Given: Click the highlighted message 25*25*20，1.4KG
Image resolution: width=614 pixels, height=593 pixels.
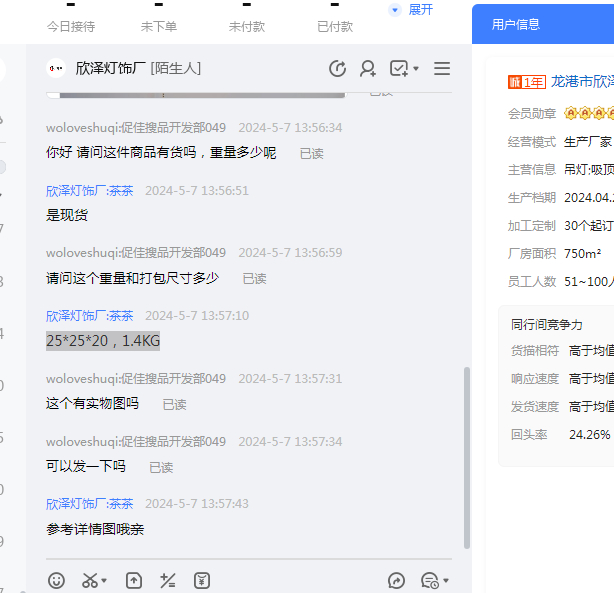Looking at the screenshot, I should tap(103, 340).
